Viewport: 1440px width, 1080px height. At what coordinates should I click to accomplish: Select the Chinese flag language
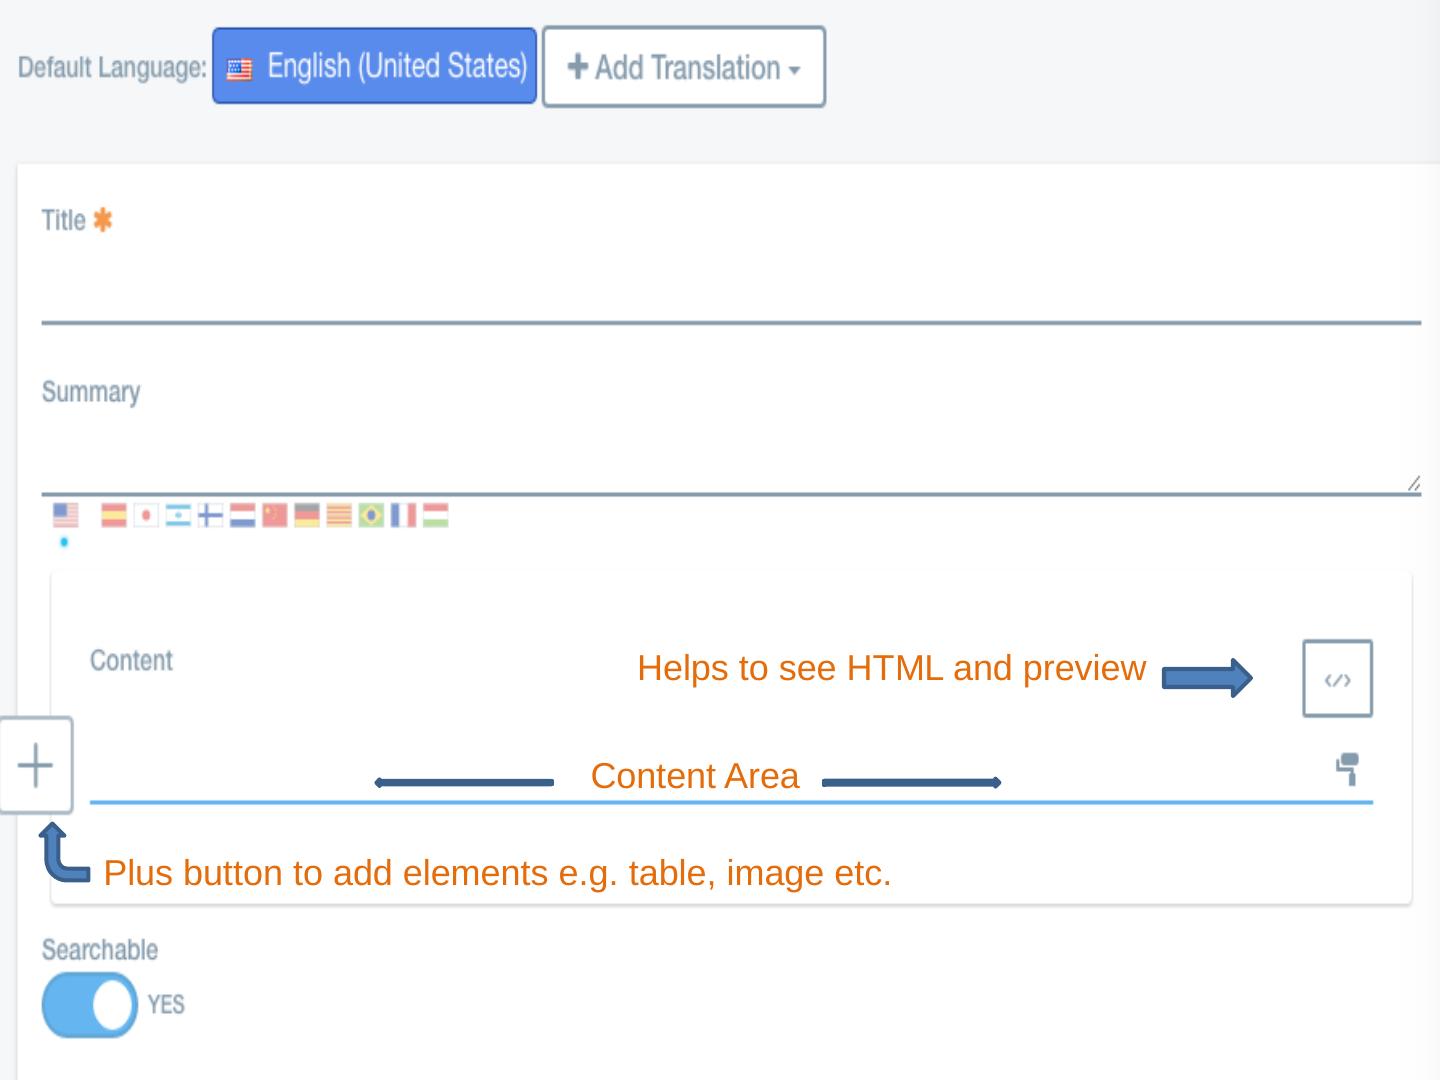(x=275, y=515)
